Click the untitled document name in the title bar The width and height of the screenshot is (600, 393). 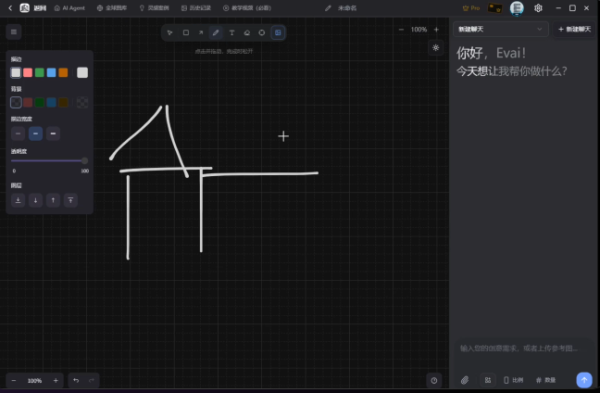pyautogui.click(x=347, y=8)
